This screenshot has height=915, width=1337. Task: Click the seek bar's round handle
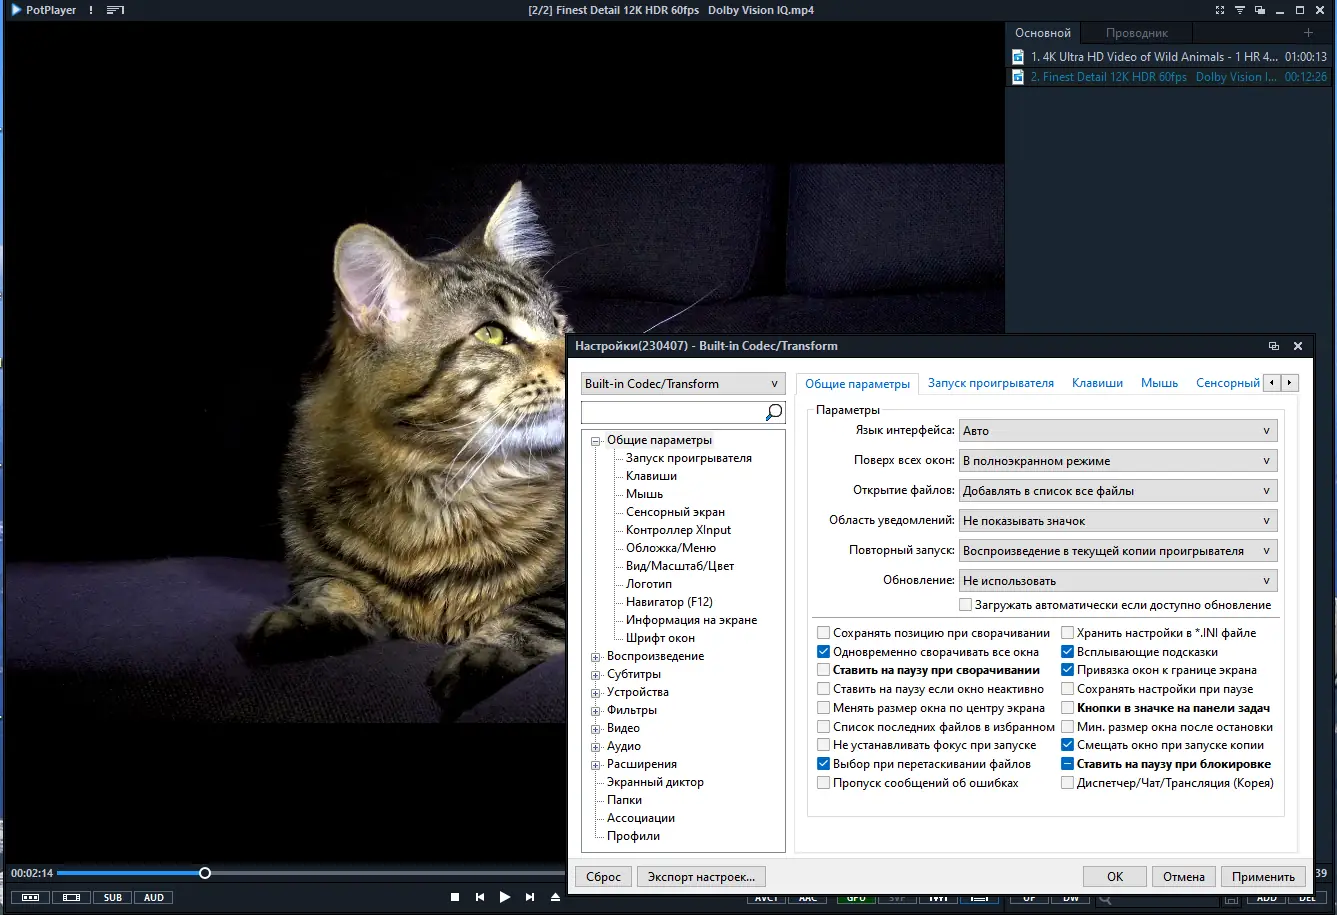coord(205,873)
